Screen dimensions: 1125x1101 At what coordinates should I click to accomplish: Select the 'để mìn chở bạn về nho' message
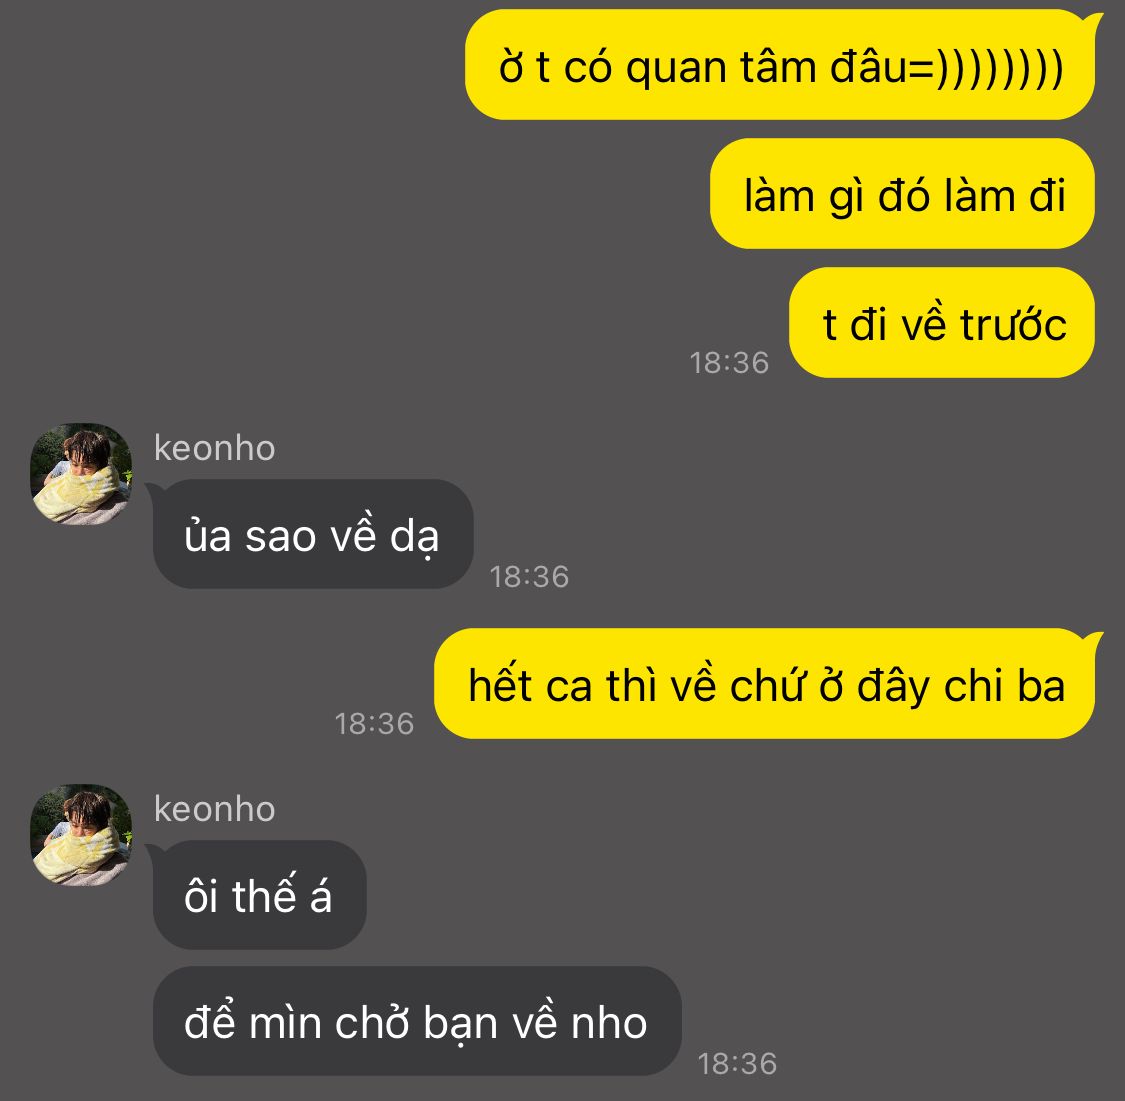[417, 1021]
